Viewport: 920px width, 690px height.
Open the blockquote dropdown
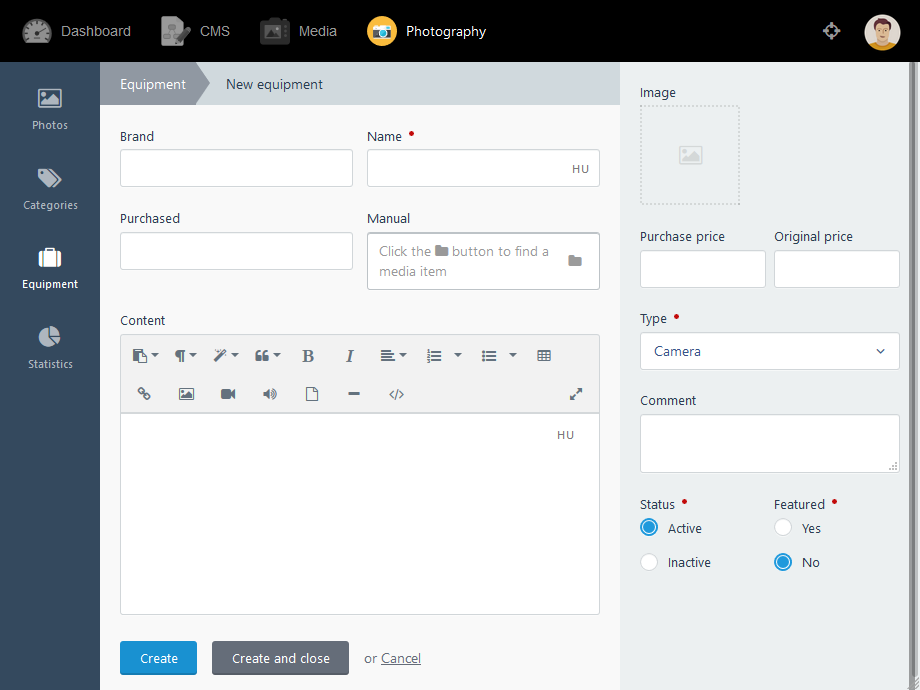coord(267,356)
